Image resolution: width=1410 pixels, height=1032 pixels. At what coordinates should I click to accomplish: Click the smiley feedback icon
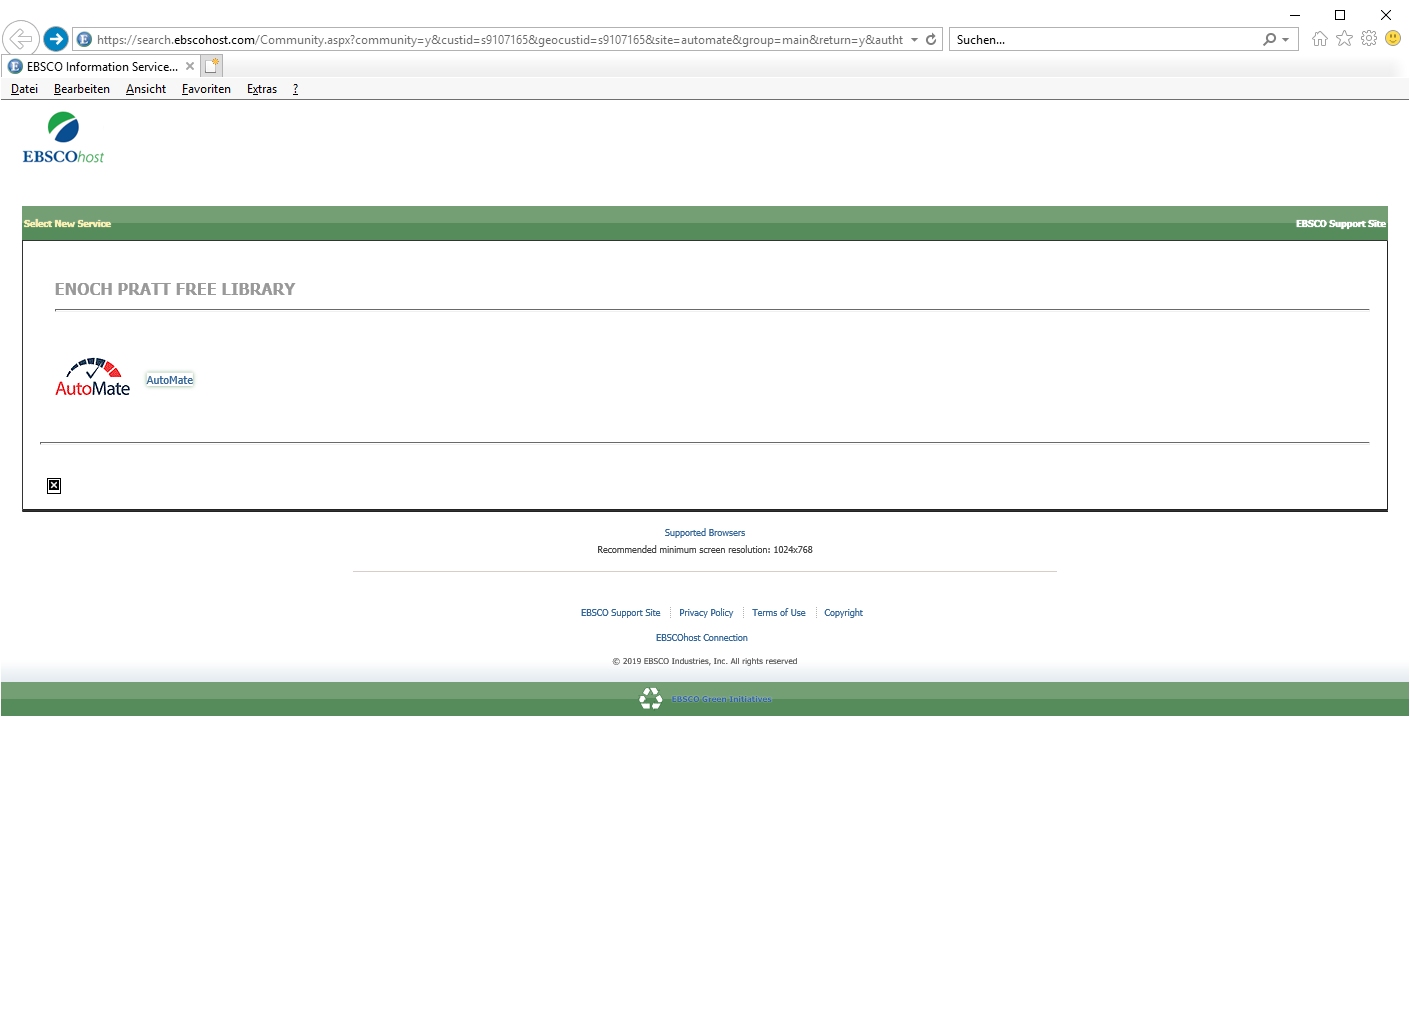click(1393, 39)
